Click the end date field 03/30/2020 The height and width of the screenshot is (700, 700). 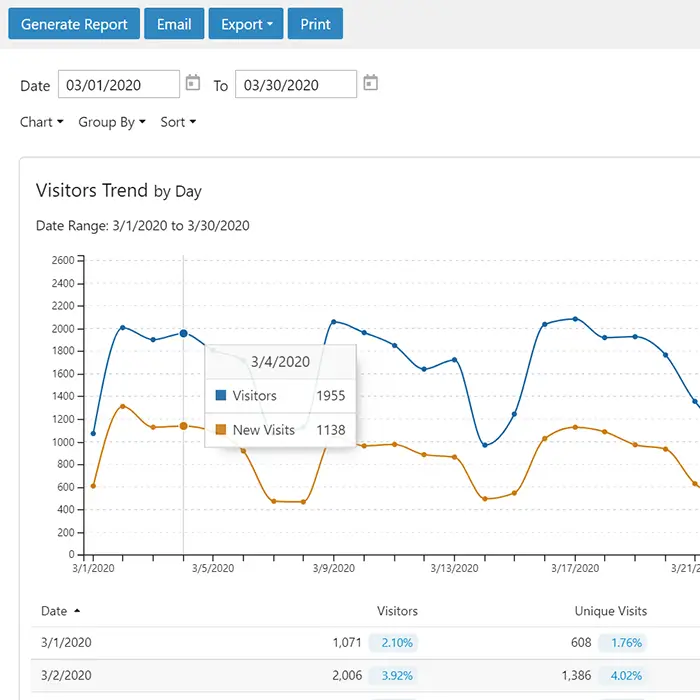295,85
